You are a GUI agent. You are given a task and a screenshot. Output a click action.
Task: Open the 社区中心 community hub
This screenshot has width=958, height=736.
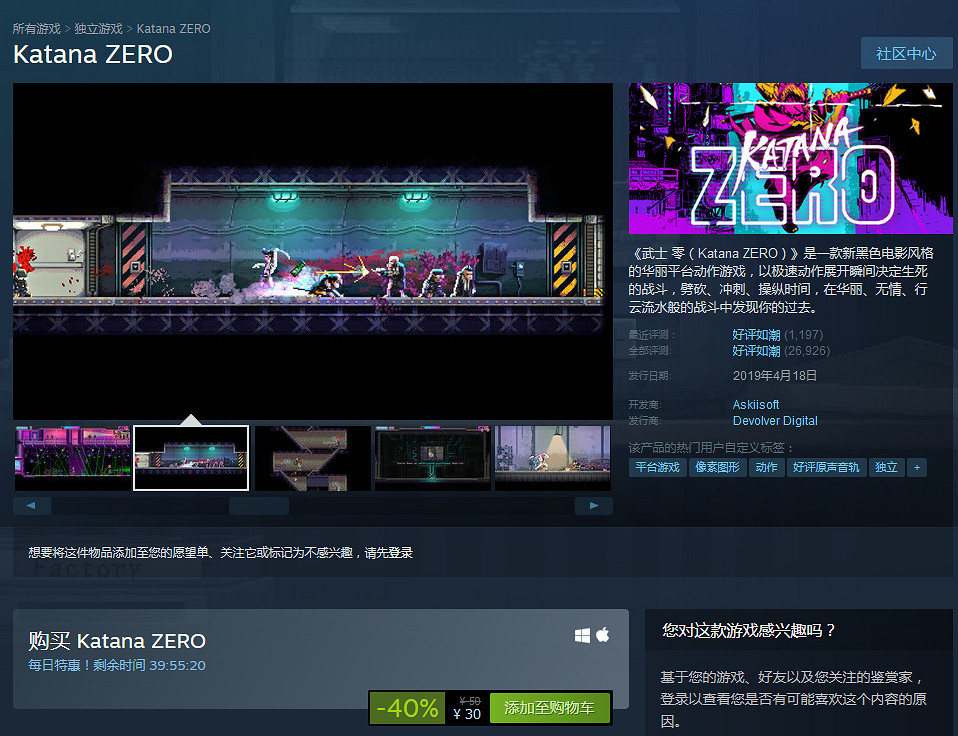pyautogui.click(x=906, y=53)
